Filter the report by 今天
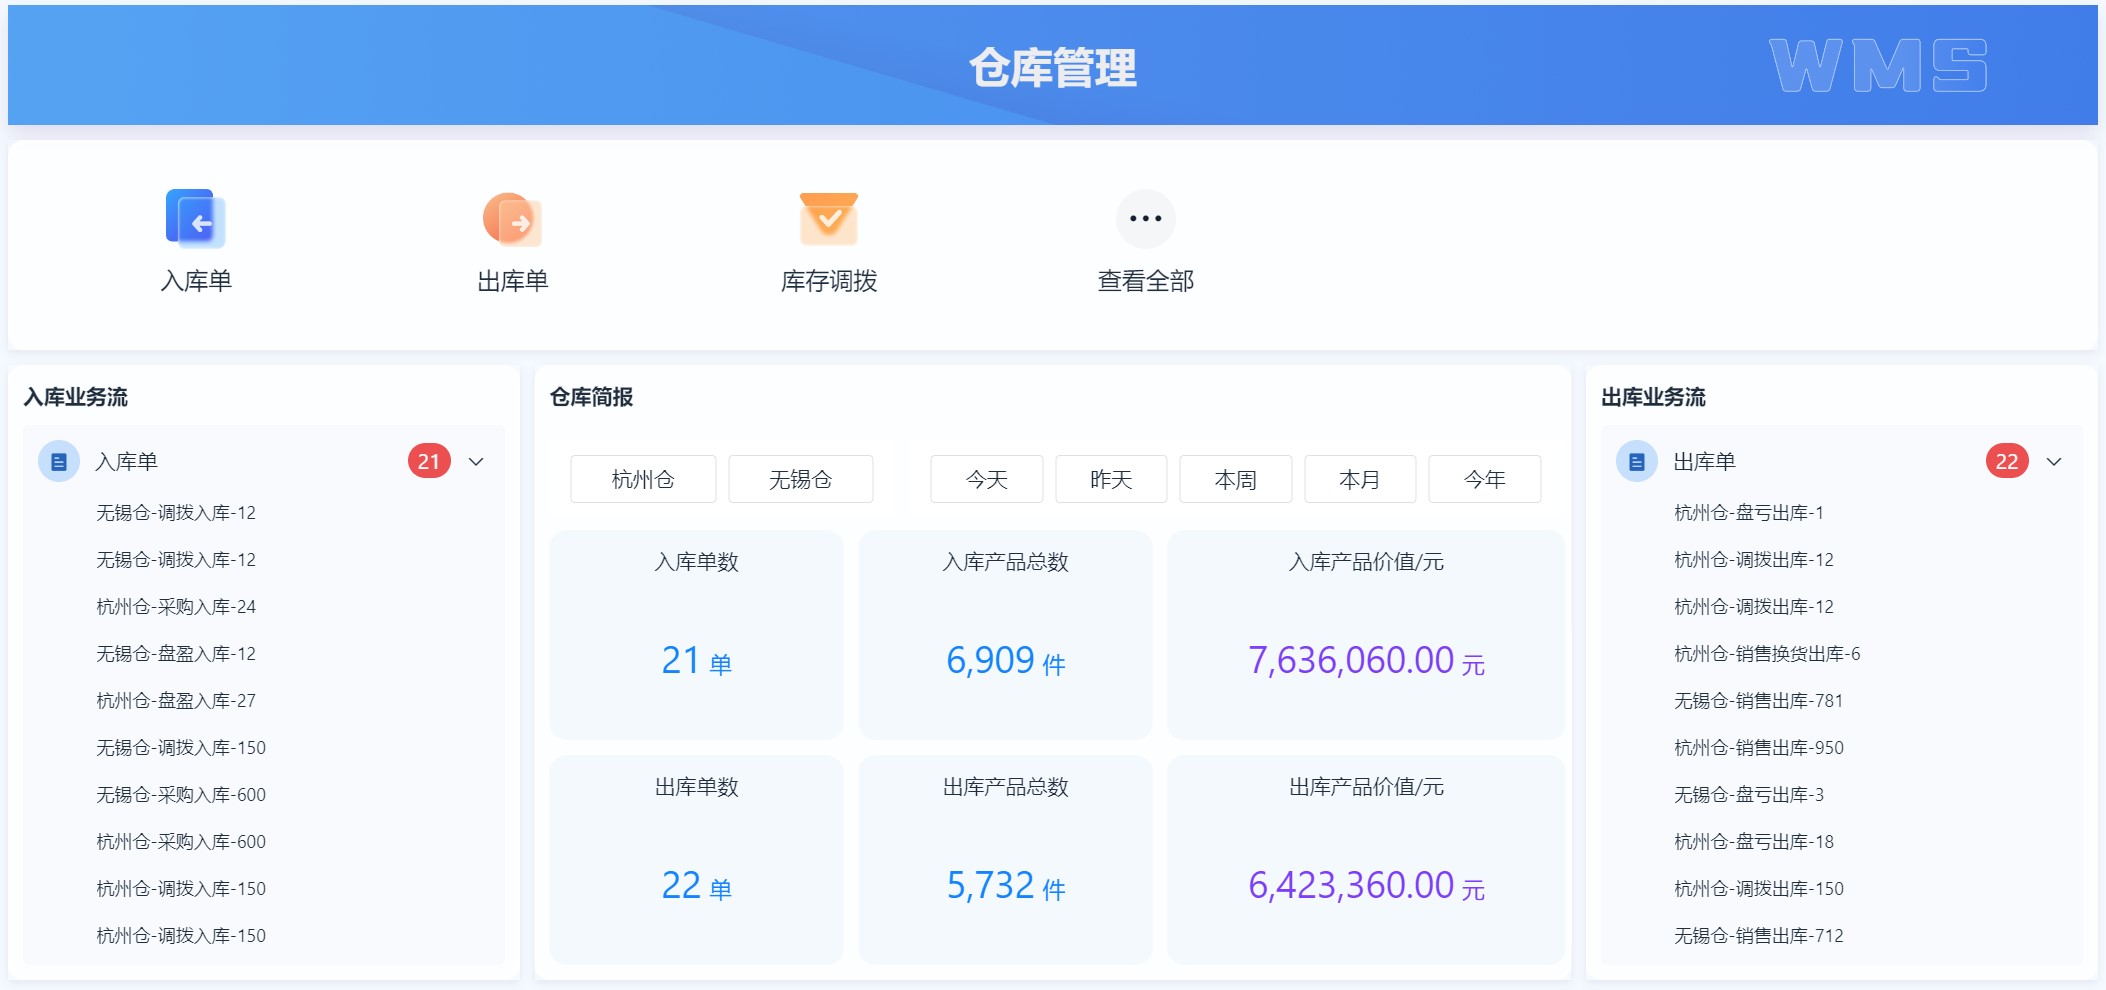Screen dimensions: 2106x990 987,479
